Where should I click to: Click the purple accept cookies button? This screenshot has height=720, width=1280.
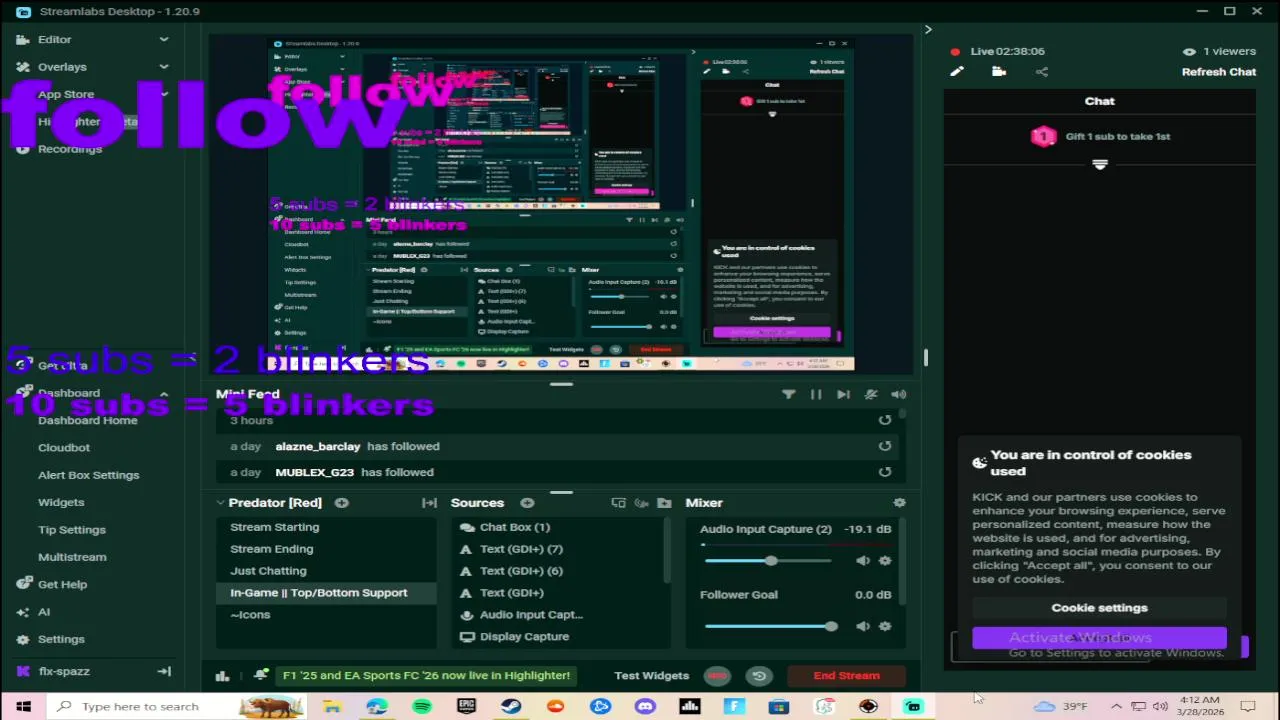click(x=1099, y=637)
